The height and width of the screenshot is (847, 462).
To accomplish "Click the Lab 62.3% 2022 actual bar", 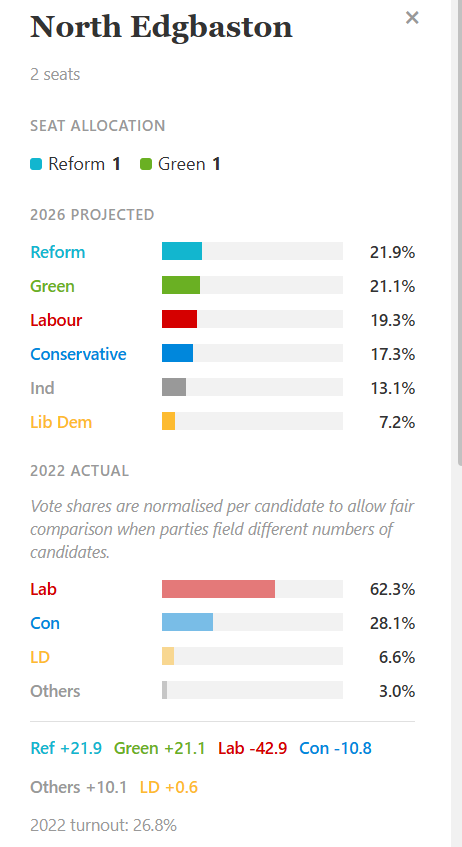I will 218,589.
